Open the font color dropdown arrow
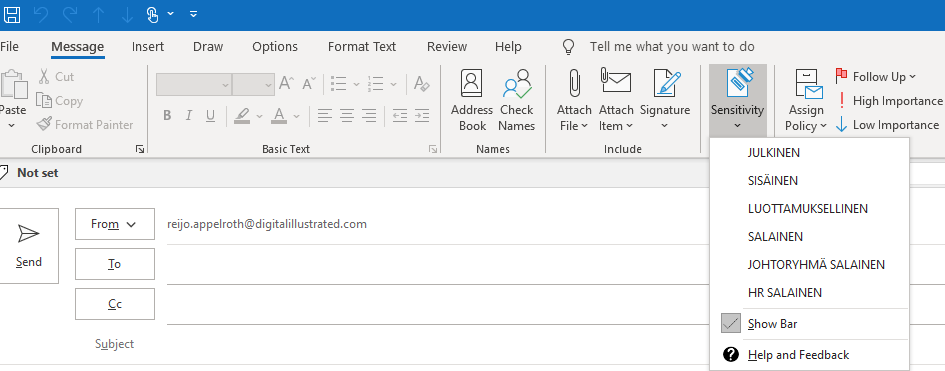945x371 pixels. point(296,116)
